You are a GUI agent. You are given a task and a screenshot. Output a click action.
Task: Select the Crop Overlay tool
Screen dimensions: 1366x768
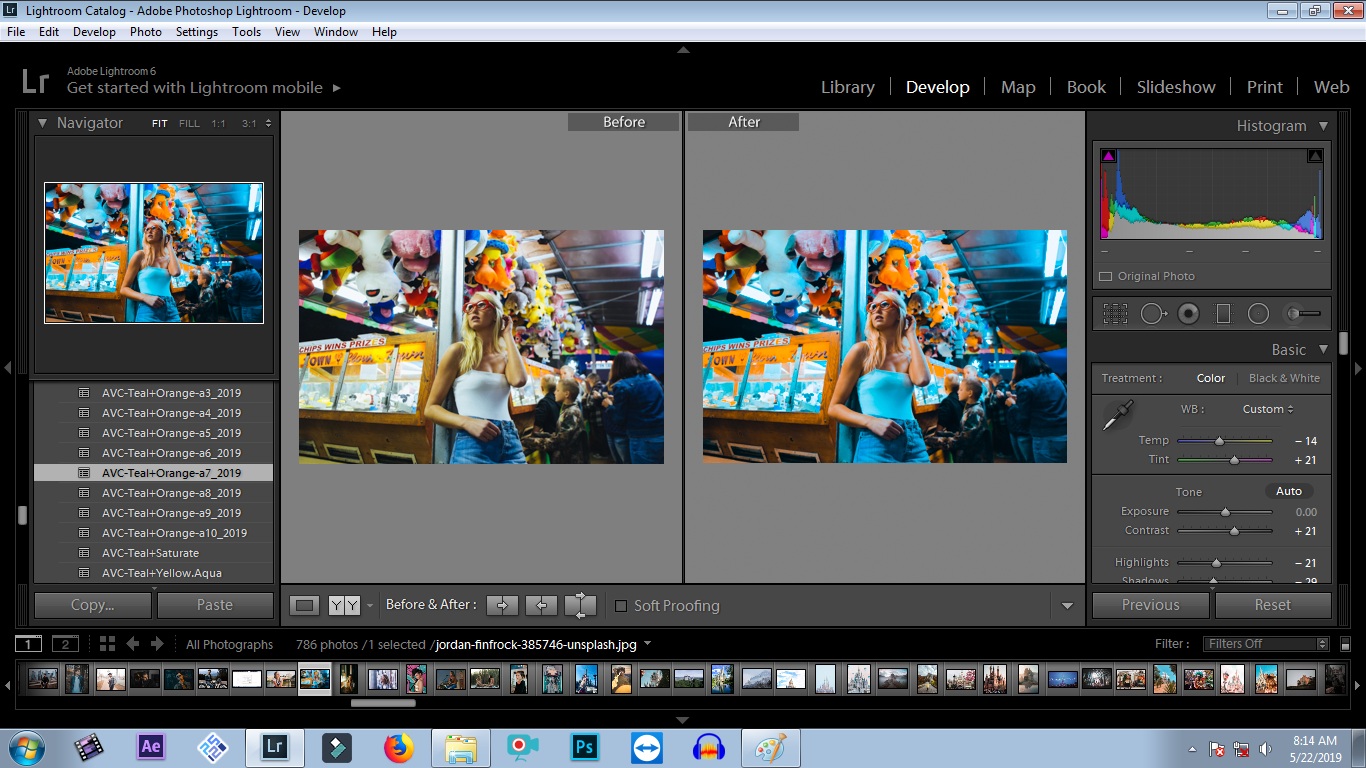1115,313
